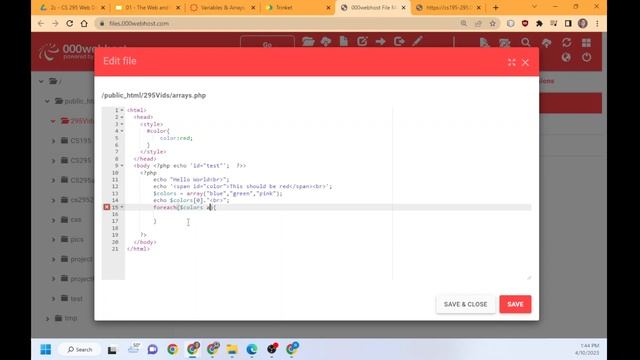Open the browser profile avatar
Viewport: 640px width, 360px height.
coord(583,23)
